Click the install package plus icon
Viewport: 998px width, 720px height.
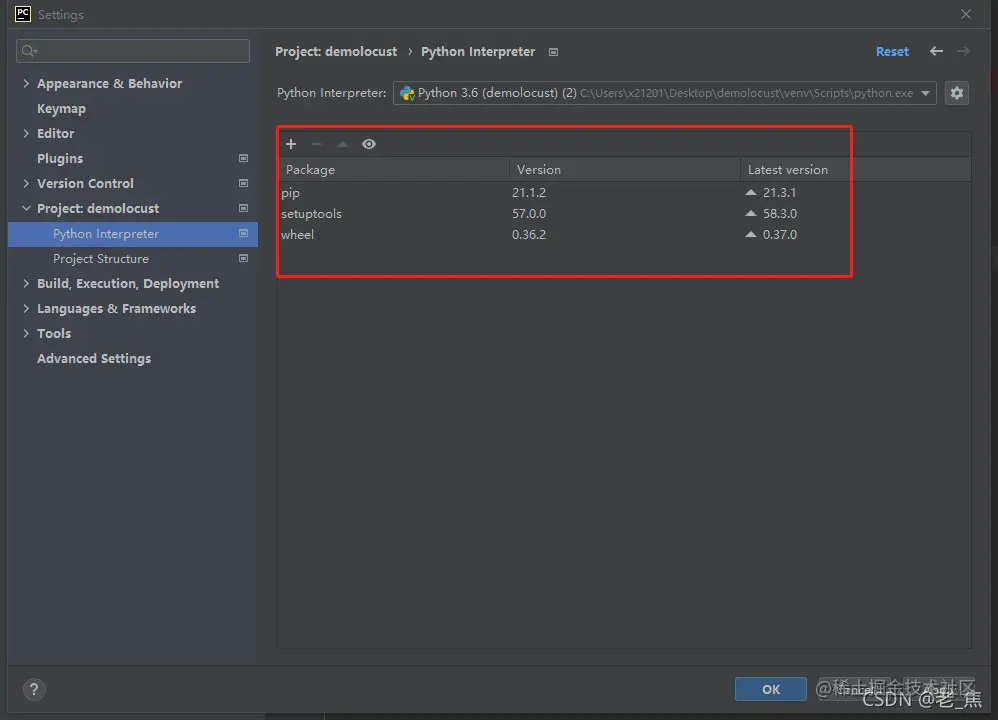pos(291,144)
